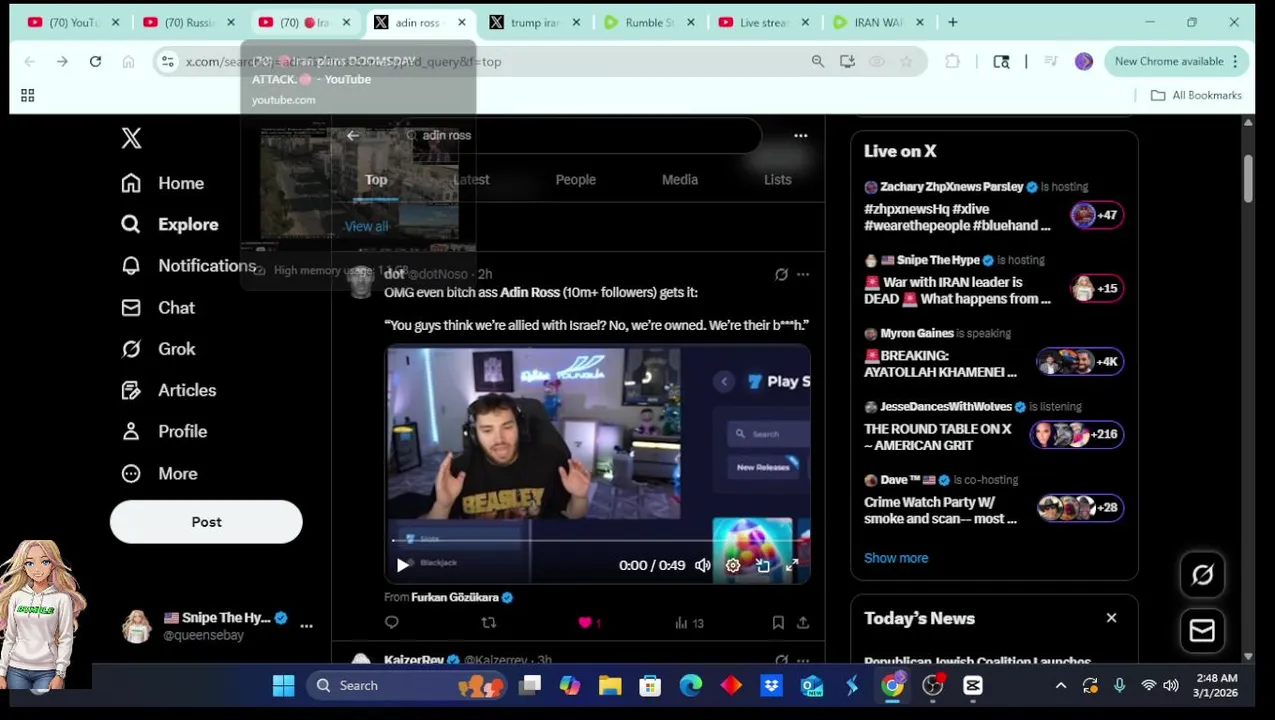The width and height of the screenshot is (1275, 720).
Task: Click the adin ross search field
Action: tap(580, 135)
